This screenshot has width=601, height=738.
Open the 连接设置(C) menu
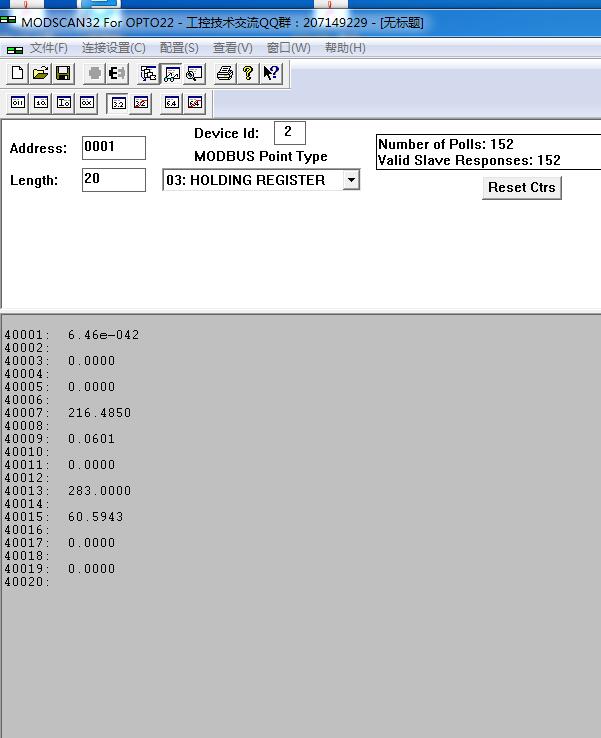tap(113, 47)
